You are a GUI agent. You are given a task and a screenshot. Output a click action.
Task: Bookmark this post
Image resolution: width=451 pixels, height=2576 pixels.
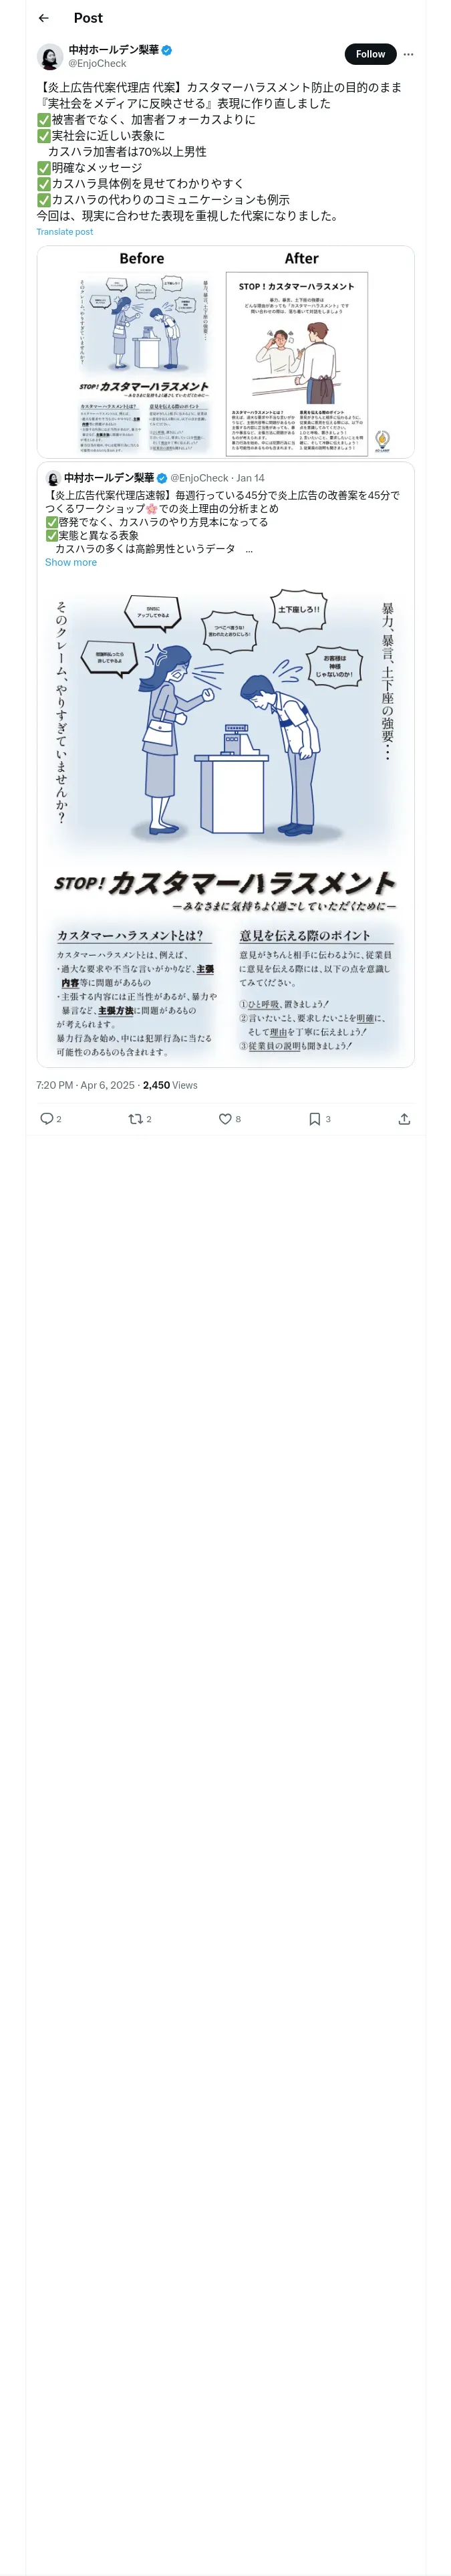click(314, 1119)
